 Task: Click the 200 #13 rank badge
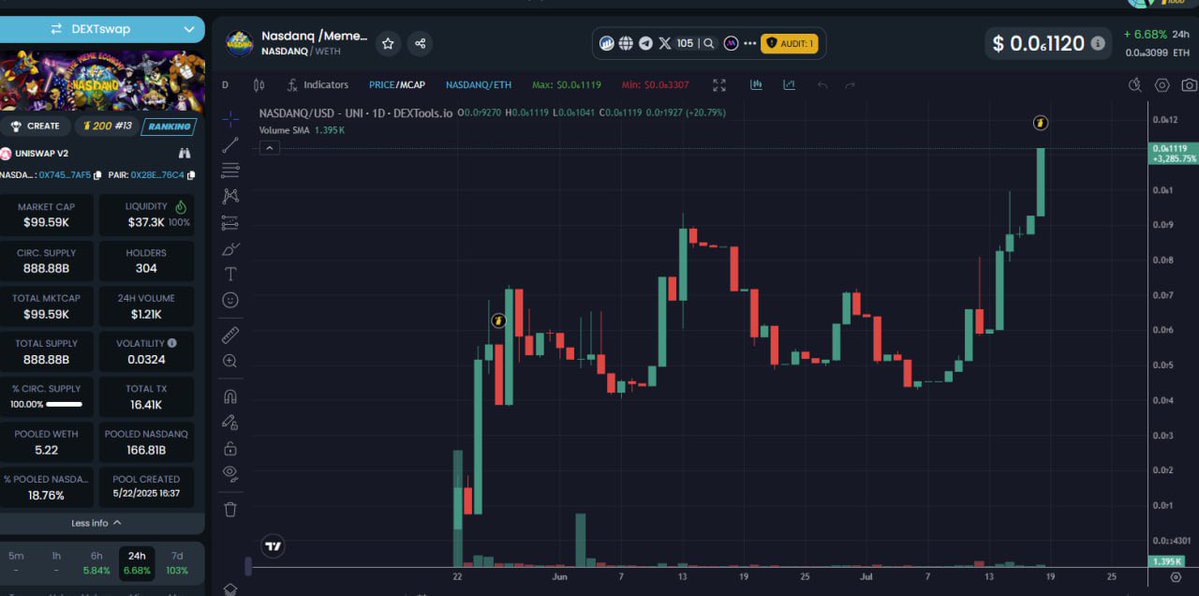(106, 126)
